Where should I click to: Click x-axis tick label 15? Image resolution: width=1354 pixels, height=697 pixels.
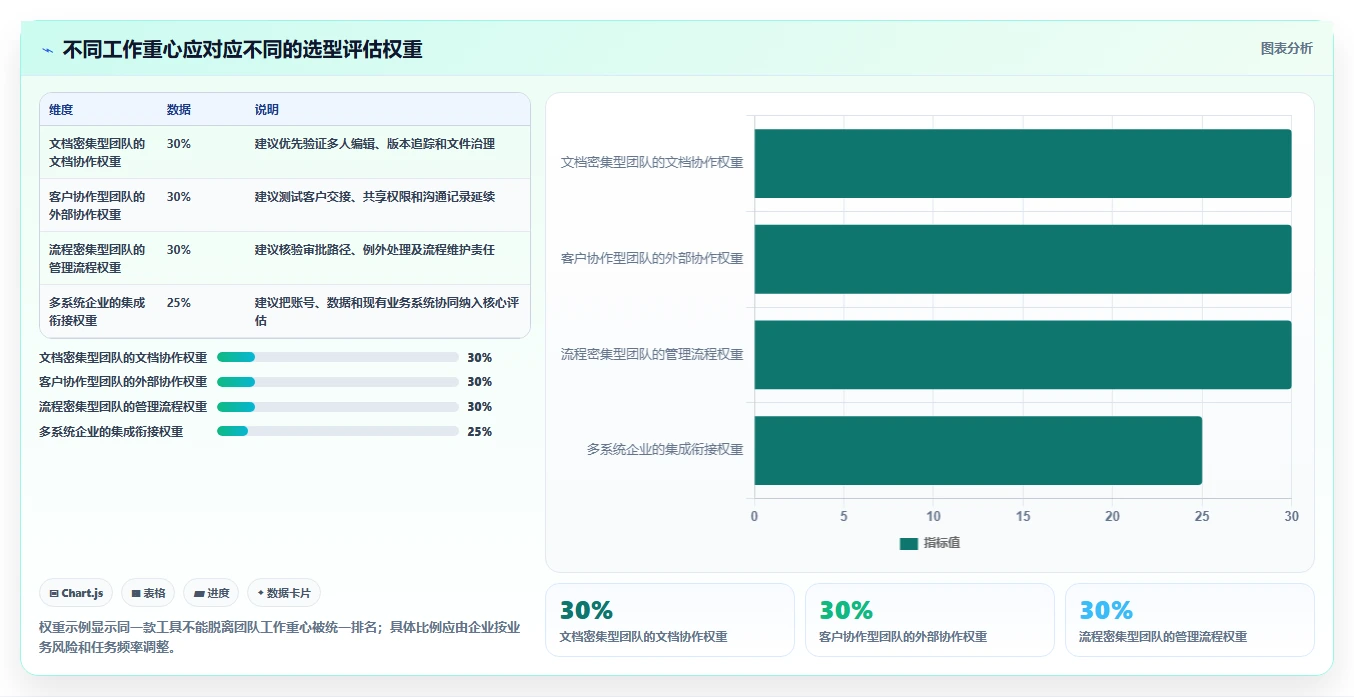[x=1022, y=516]
